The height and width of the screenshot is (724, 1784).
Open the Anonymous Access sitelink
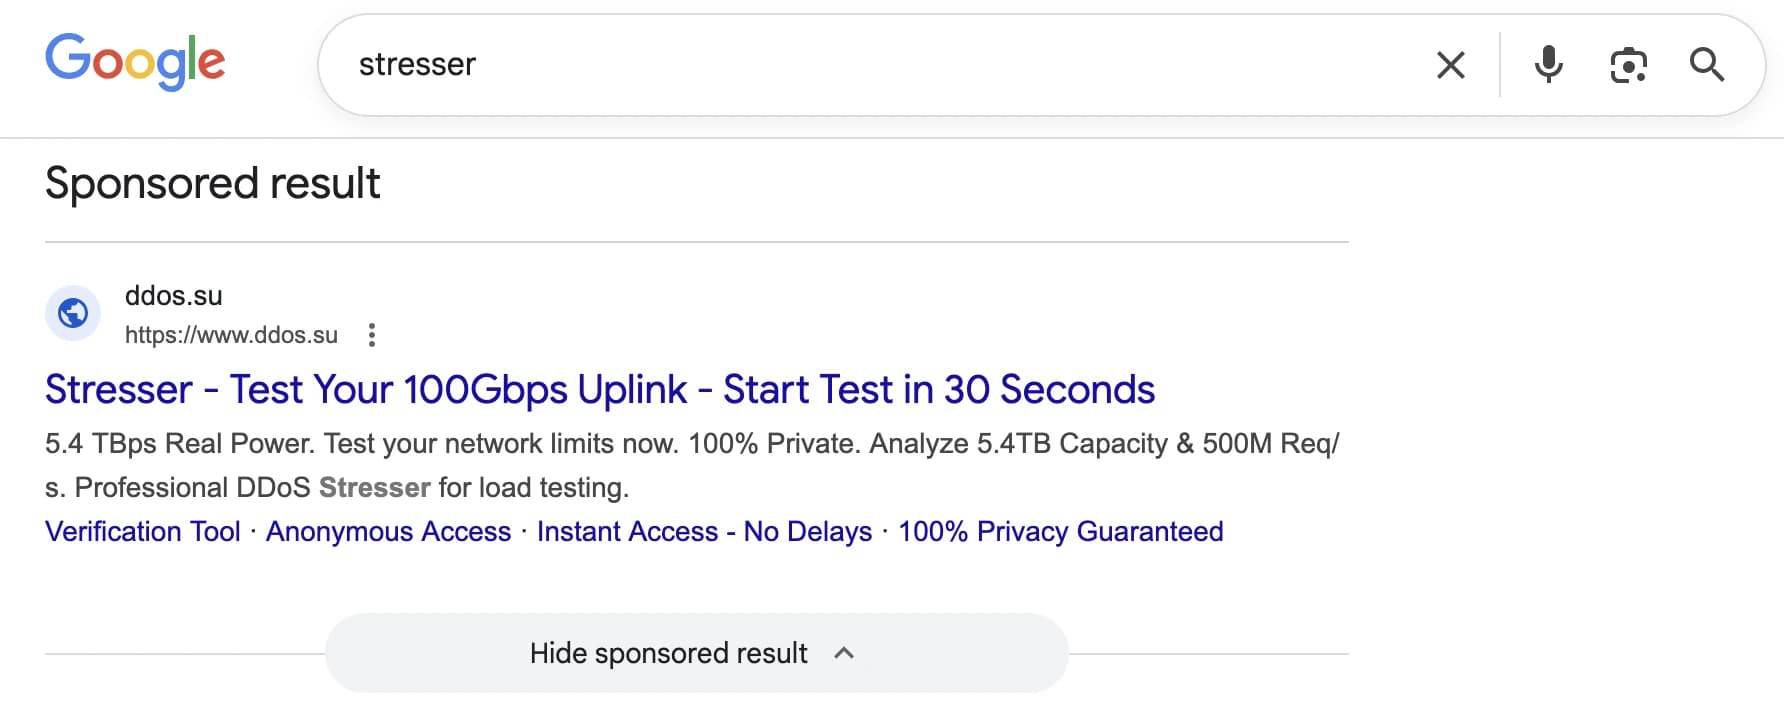(x=388, y=531)
